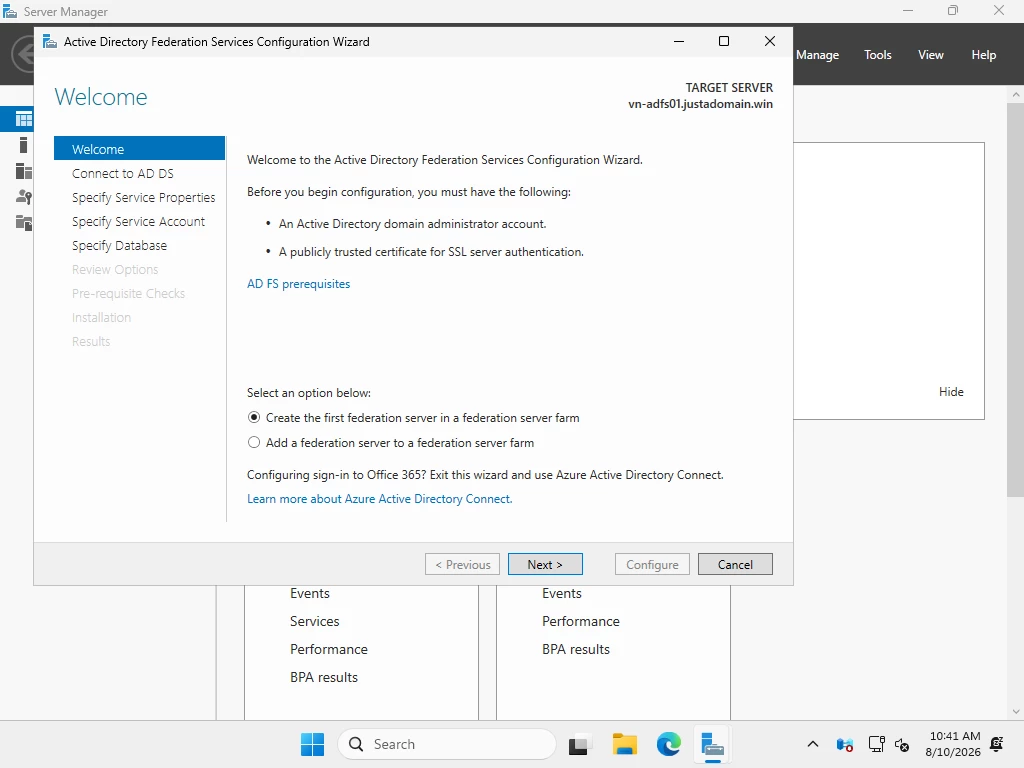This screenshot has height=768, width=1024.
Task: Open Learn more about Azure Active Directory Connect
Action: coord(379,499)
